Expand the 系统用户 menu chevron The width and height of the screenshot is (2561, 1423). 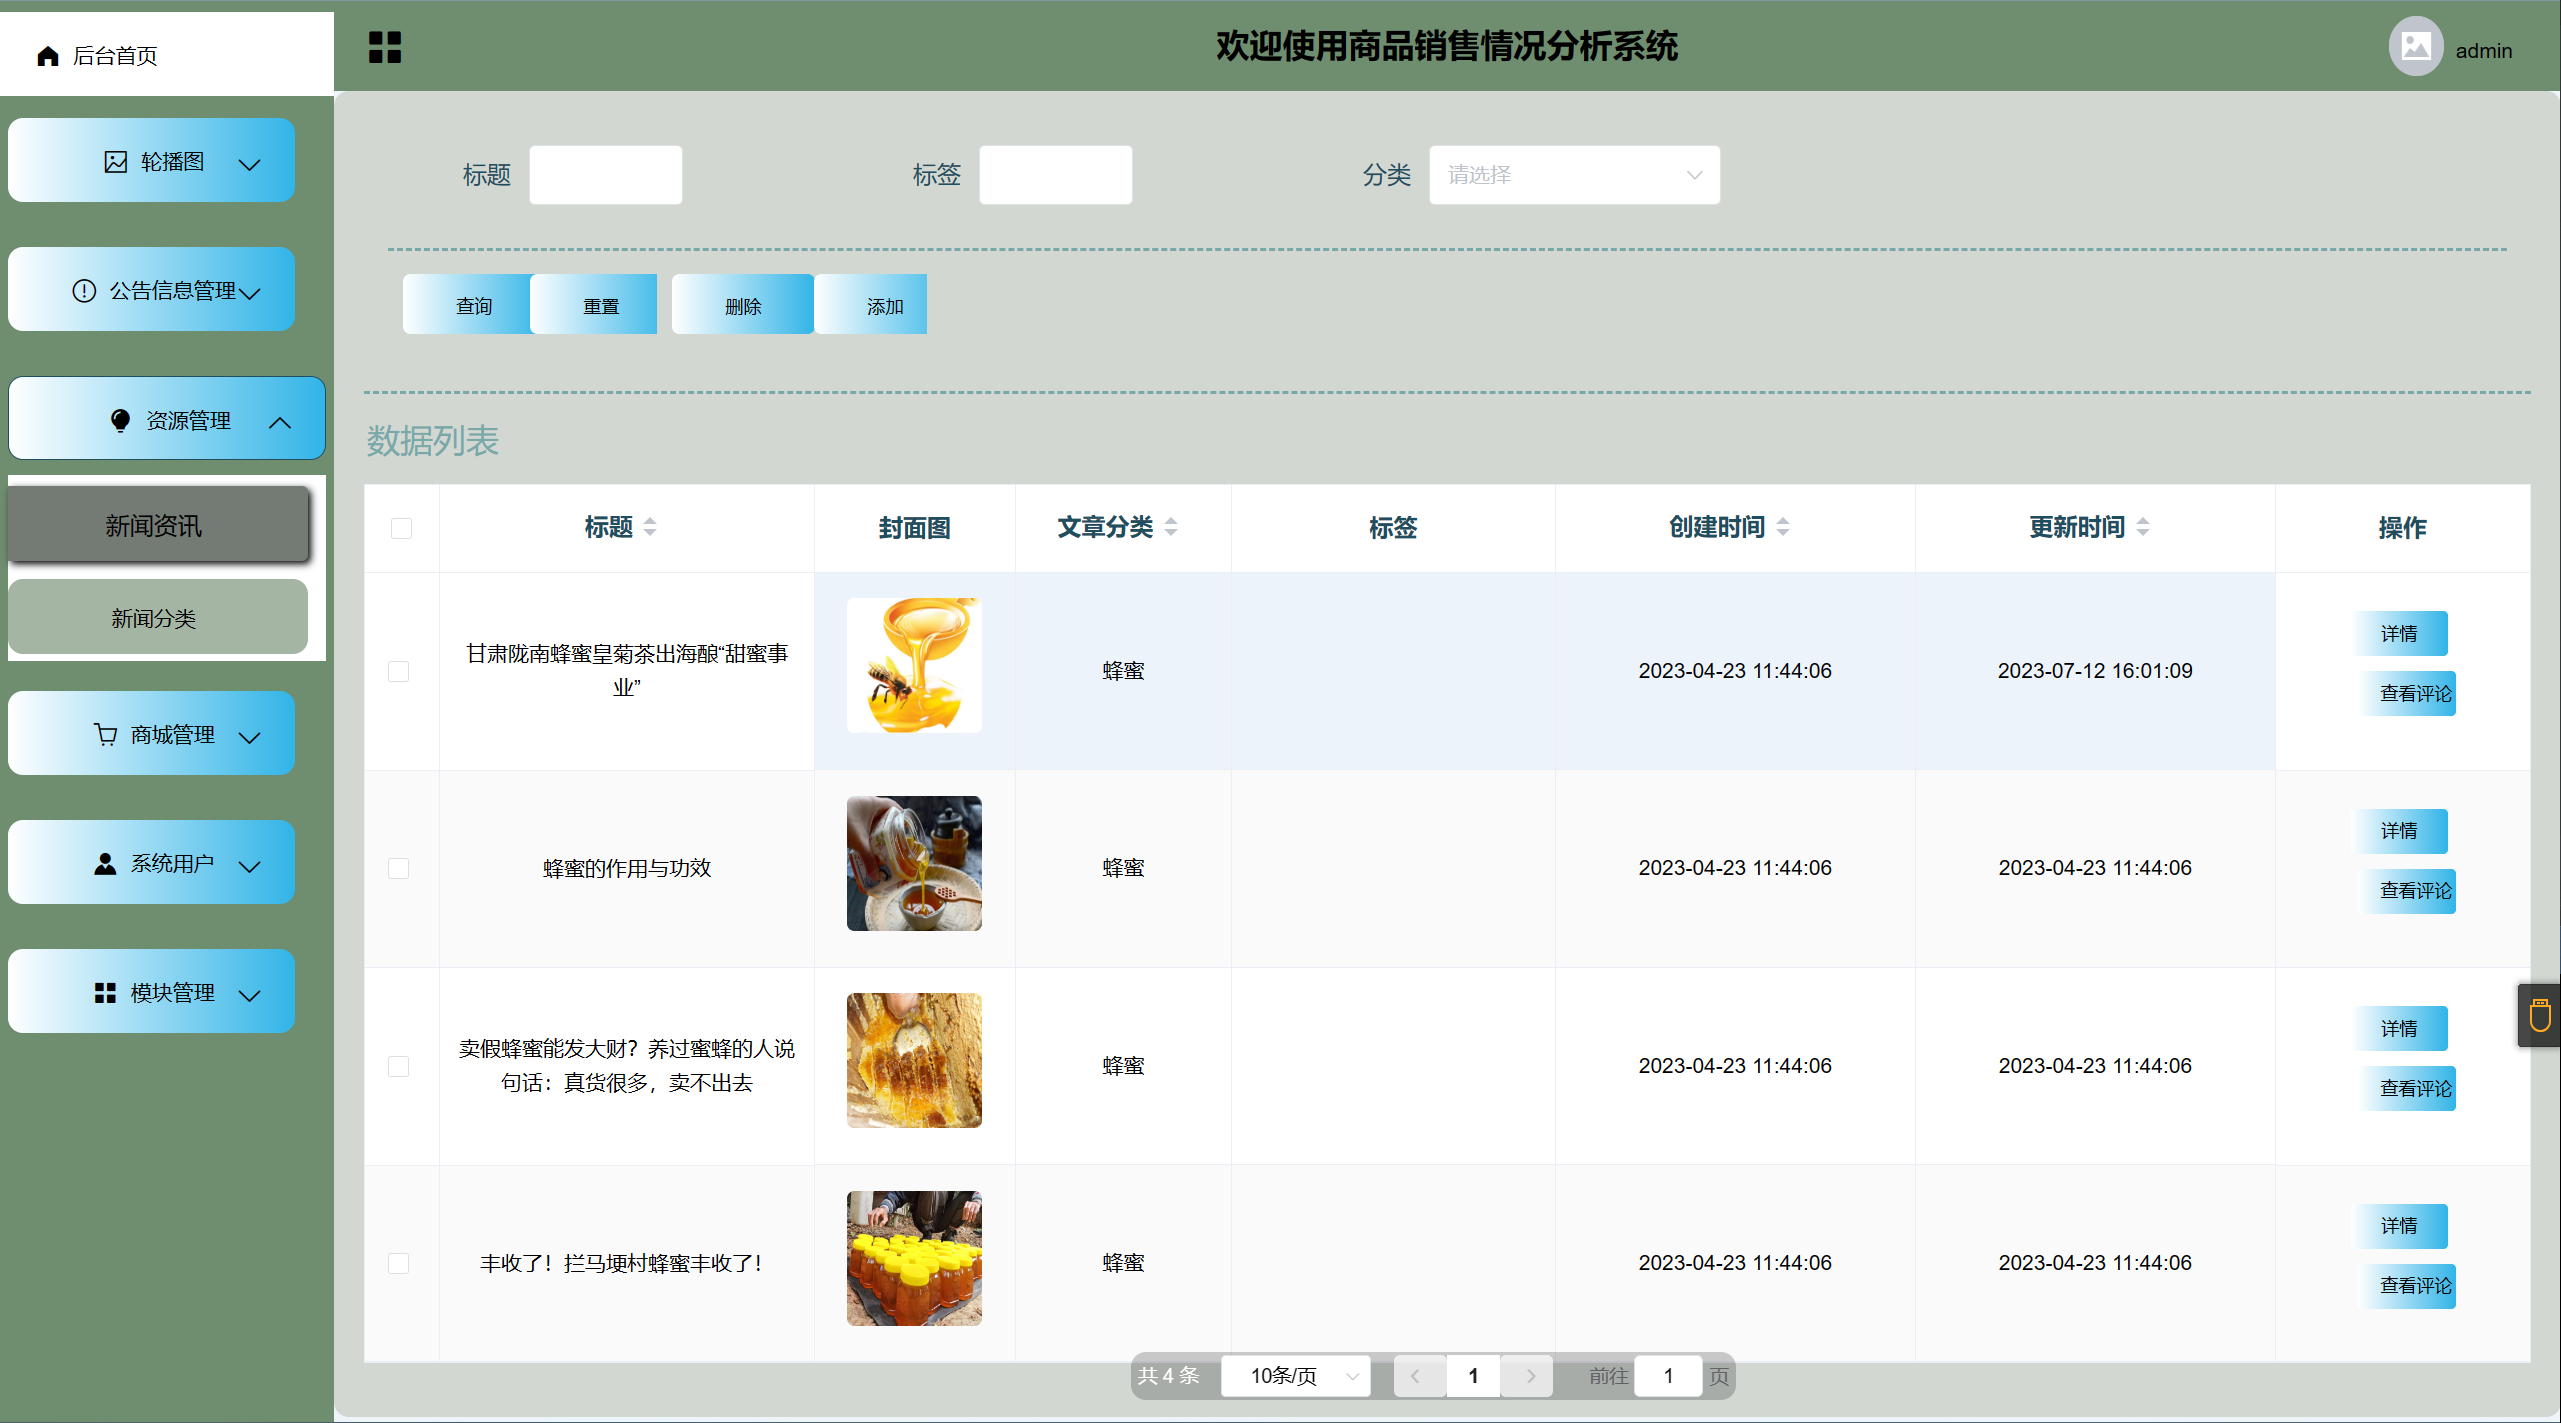point(250,866)
